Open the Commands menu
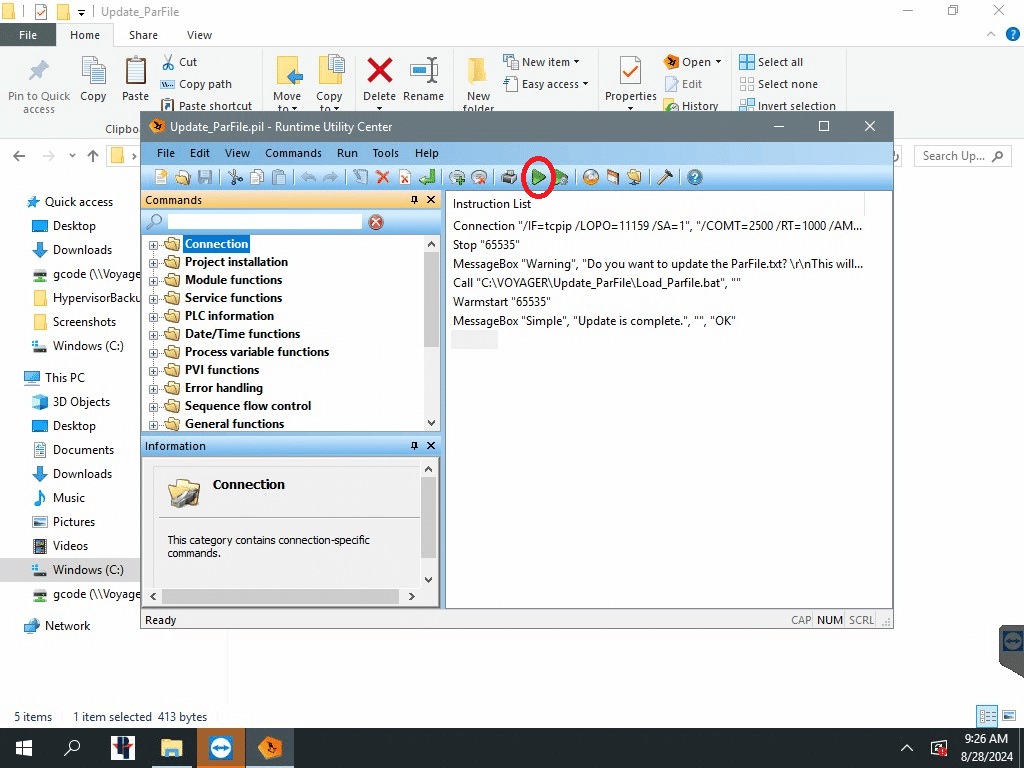Viewport: 1024px width, 768px height. [293, 153]
